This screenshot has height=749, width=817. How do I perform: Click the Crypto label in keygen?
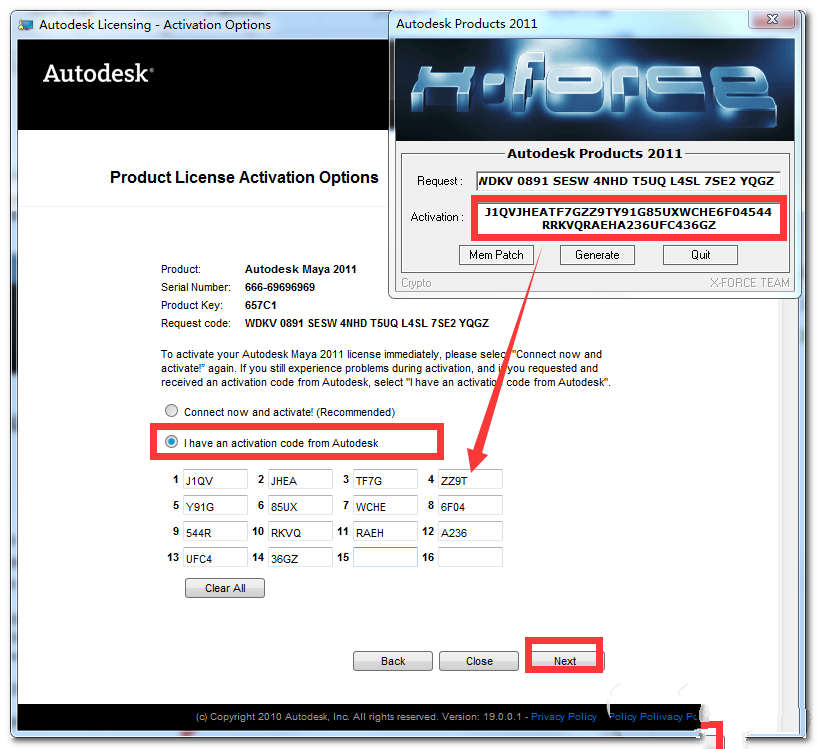coord(416,283)
